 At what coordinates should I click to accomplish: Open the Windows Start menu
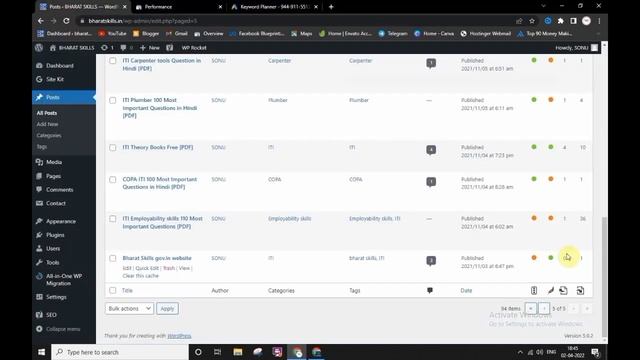(42, 352)
